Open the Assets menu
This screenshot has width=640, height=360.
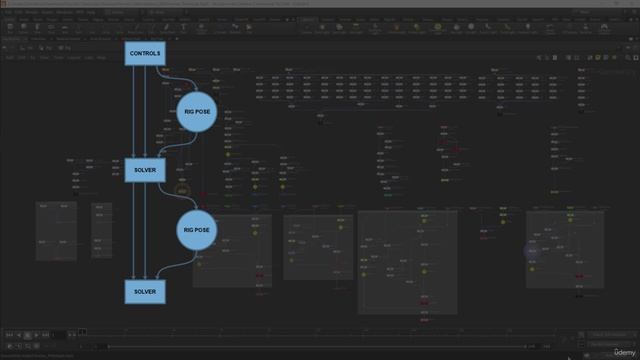pyautogui.click(x=47, y=12)
